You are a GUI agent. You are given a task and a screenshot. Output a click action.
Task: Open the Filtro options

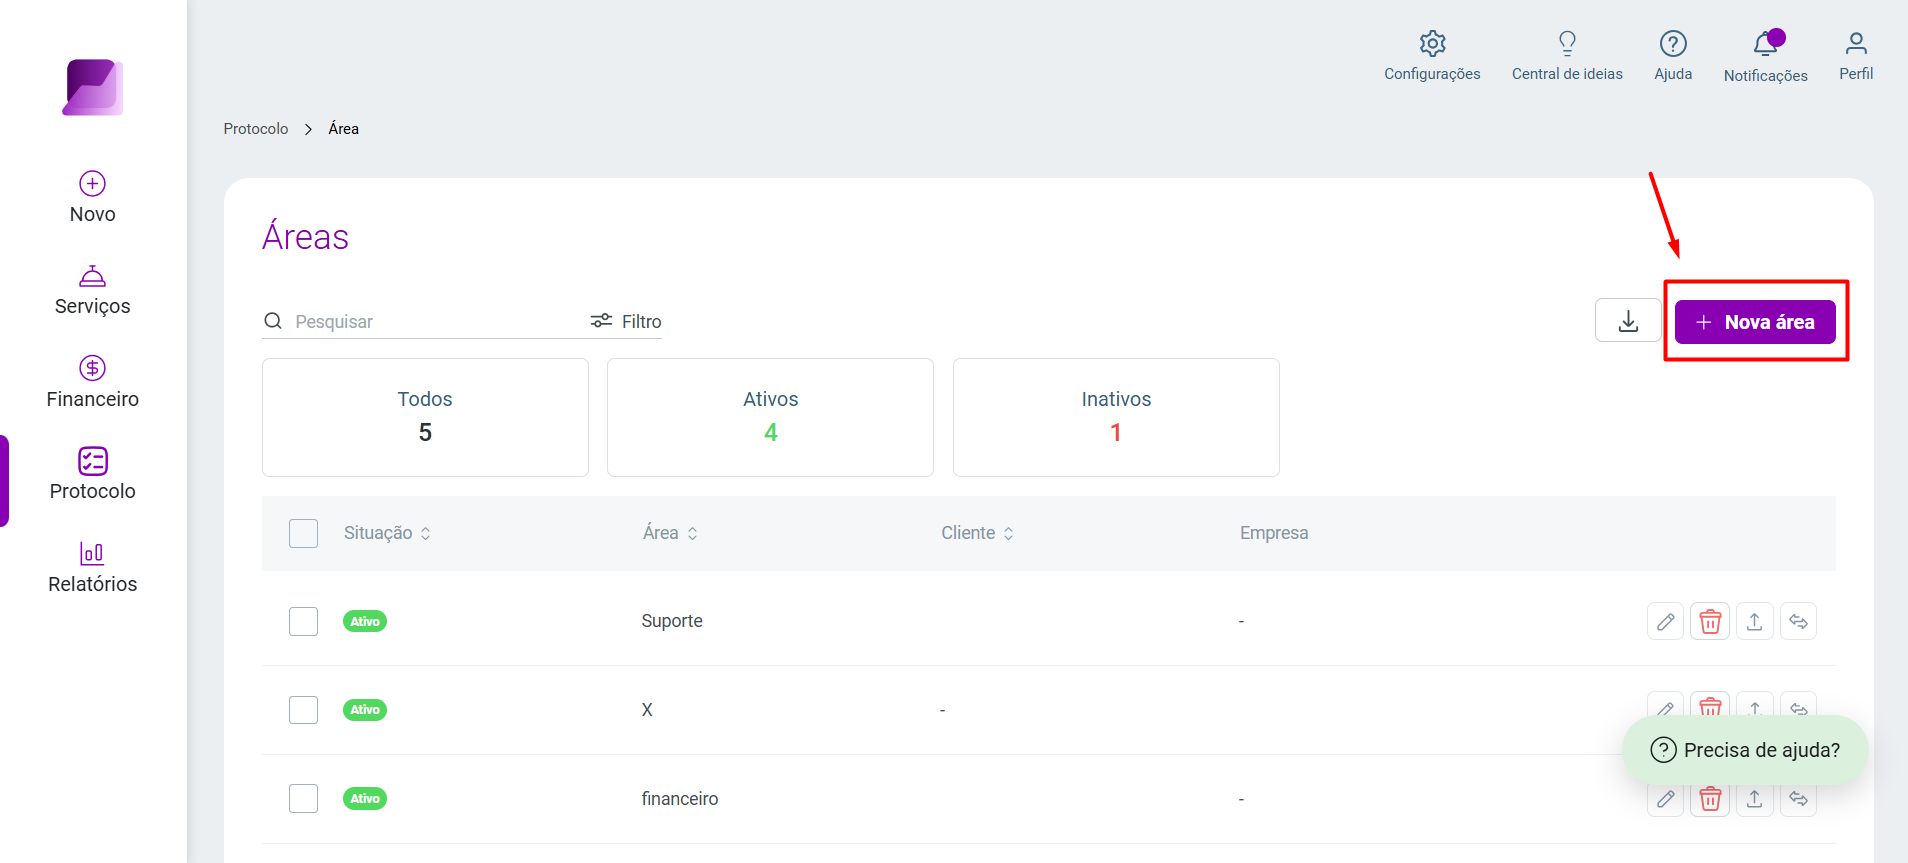(626, 321)
